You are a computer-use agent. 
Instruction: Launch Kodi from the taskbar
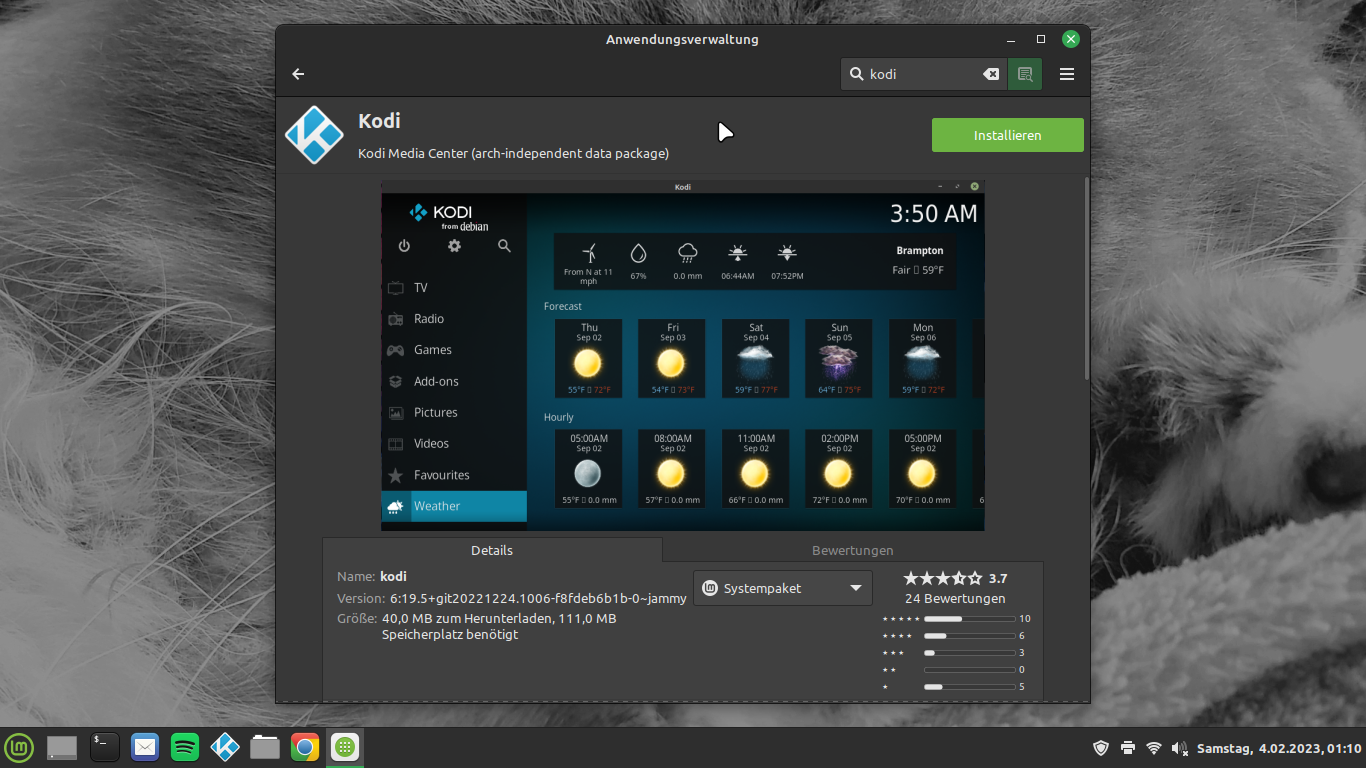pos(225,747)
